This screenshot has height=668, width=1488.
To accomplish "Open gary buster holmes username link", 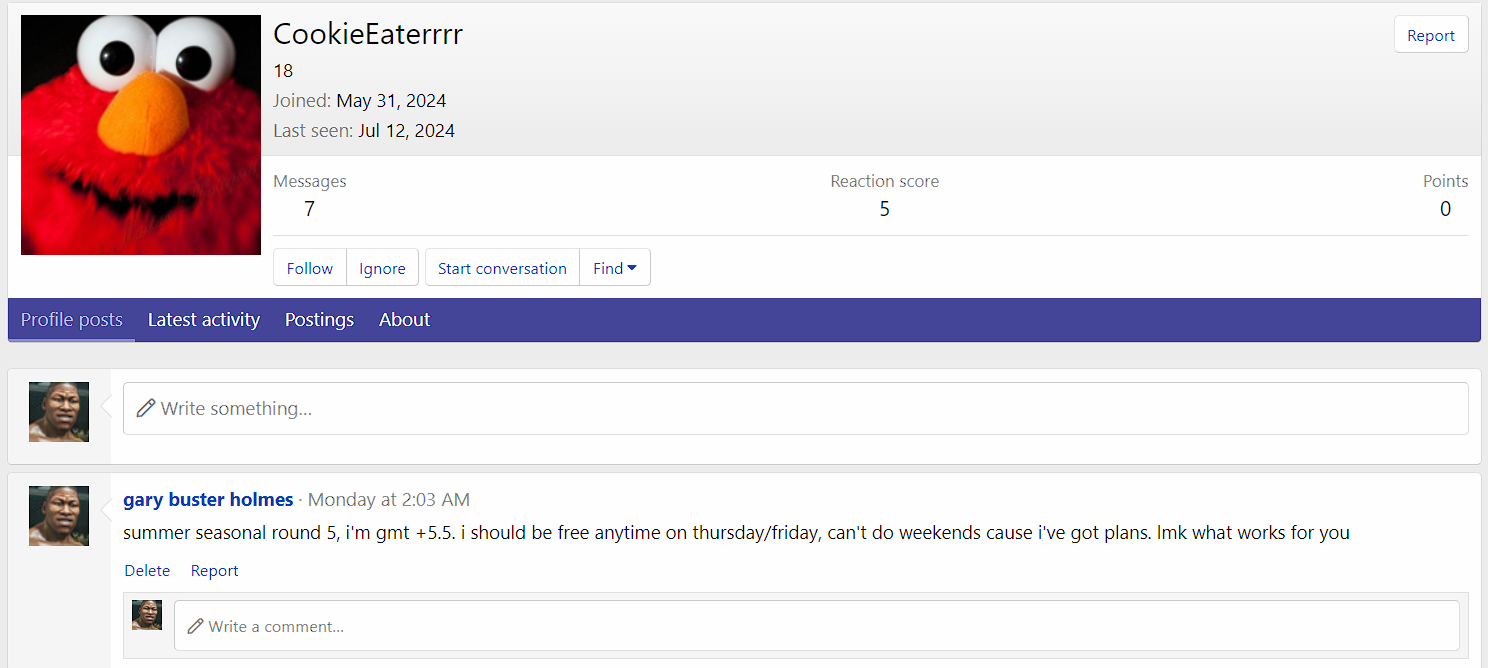I will tap(208, 499).
